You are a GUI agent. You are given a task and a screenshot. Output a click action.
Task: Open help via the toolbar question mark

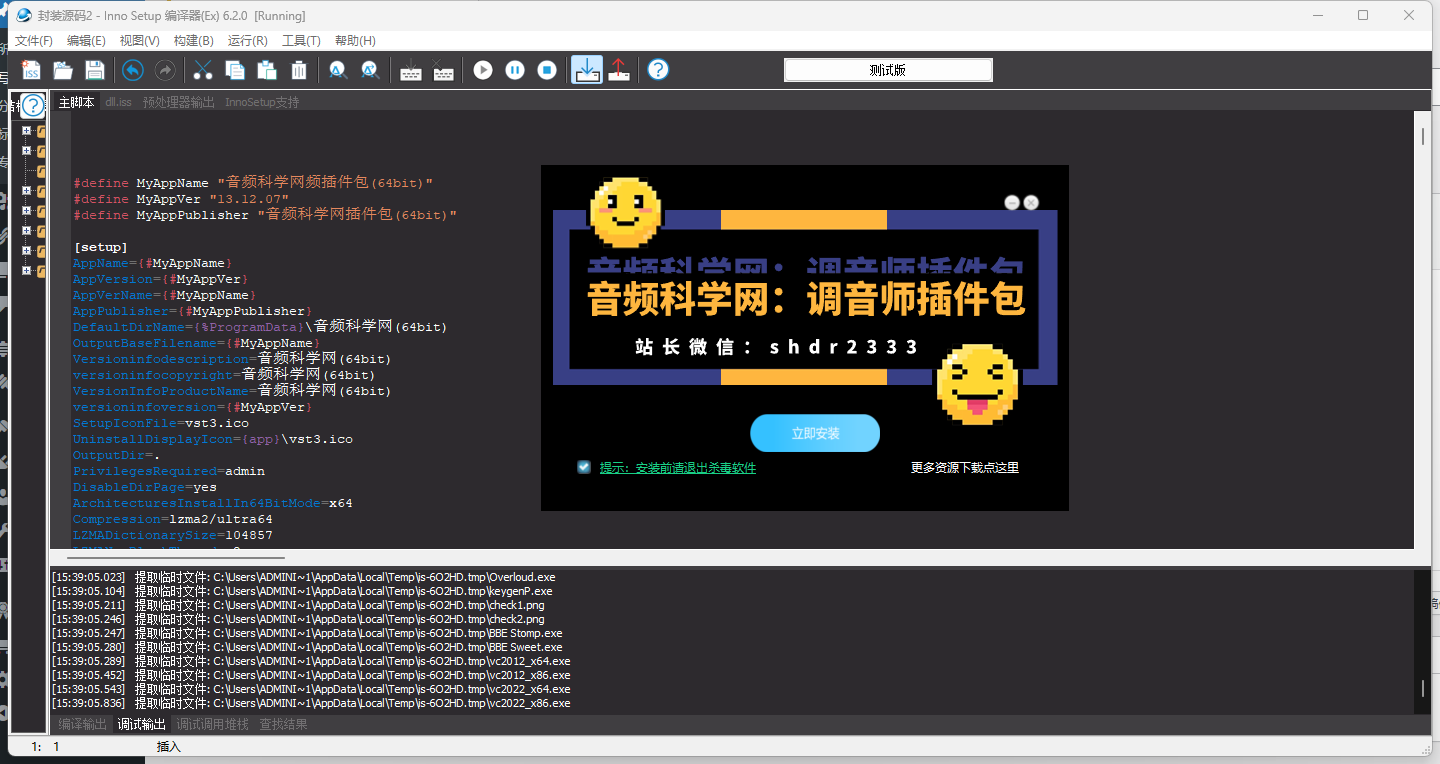(658, 70)
